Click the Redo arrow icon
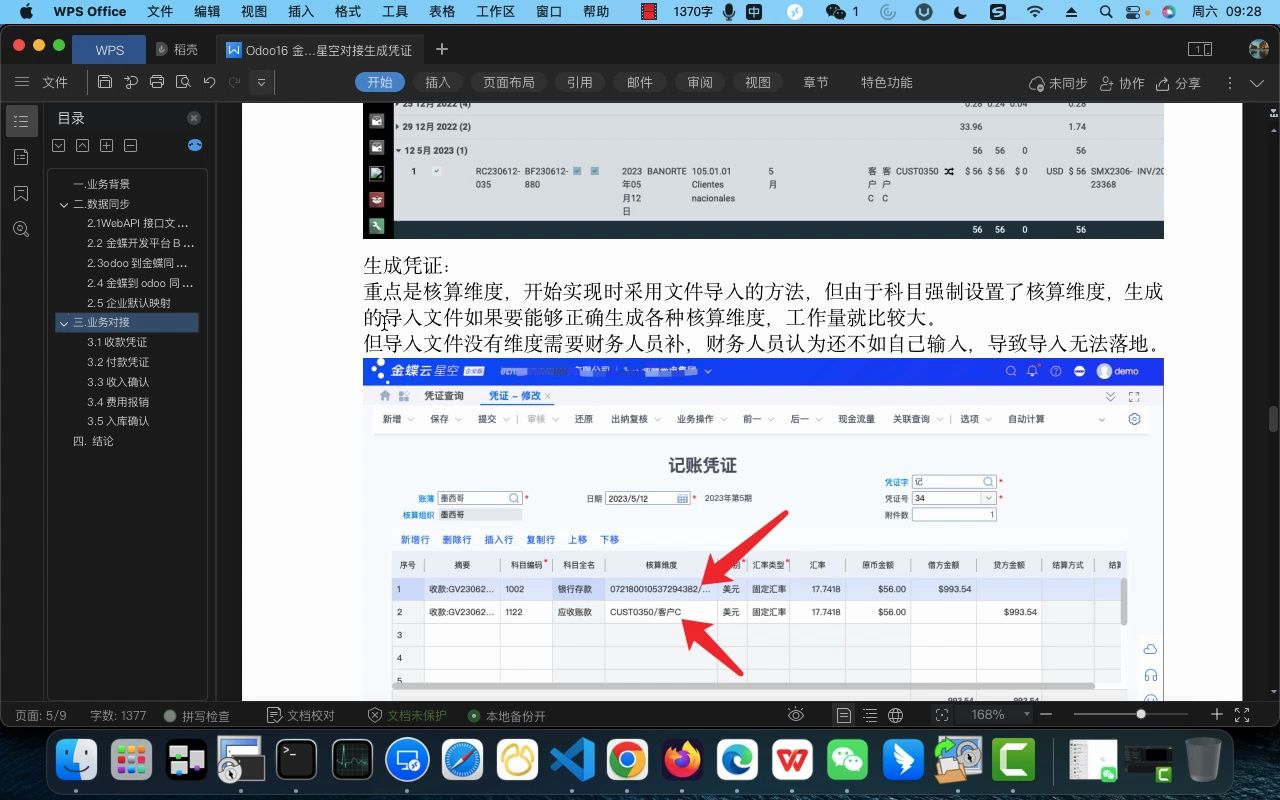This screenshot has width=1280, height=800. click(x=235, y=83)
